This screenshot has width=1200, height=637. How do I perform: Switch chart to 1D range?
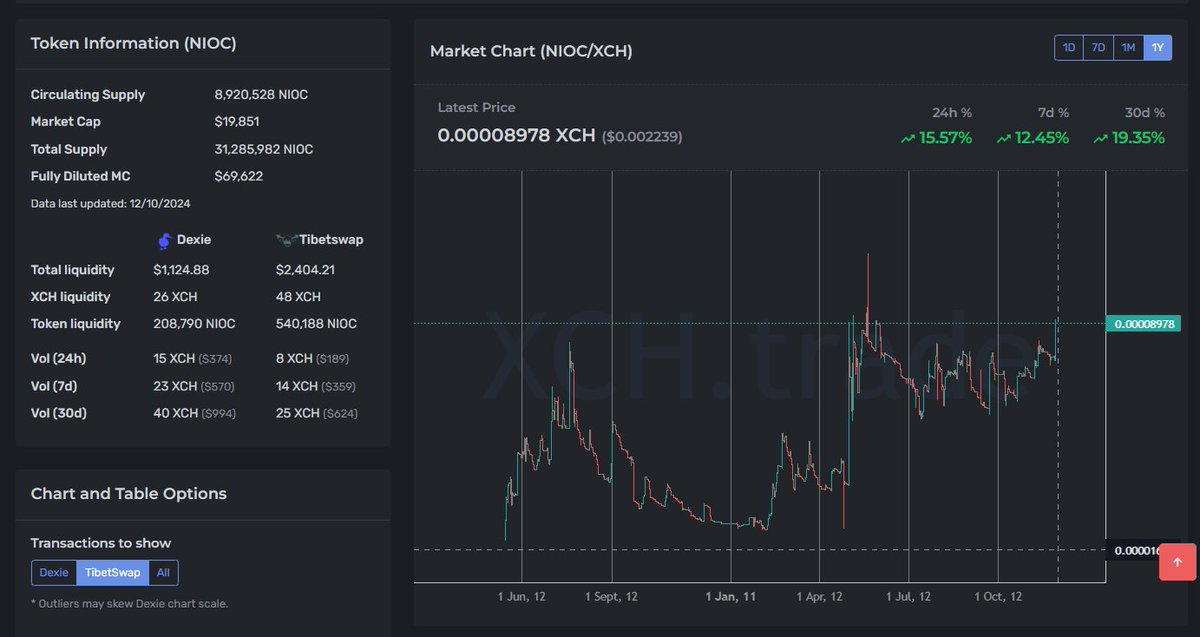point(1069,48)
